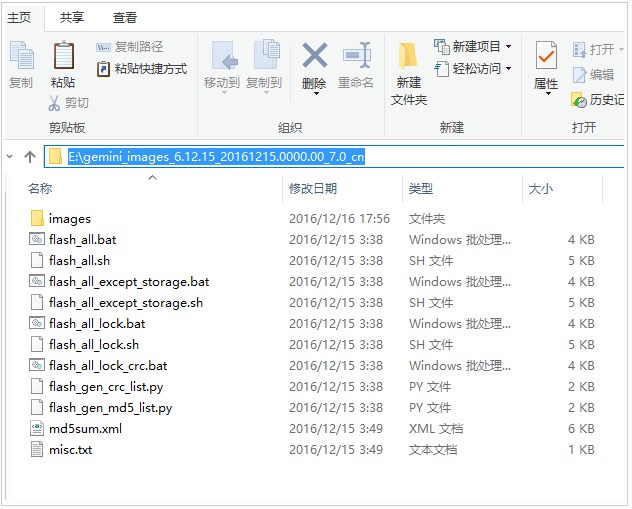Select flash_all_lock_crc.bat file icon
This screenshot has width=632, height=509.
pos(37,365)
